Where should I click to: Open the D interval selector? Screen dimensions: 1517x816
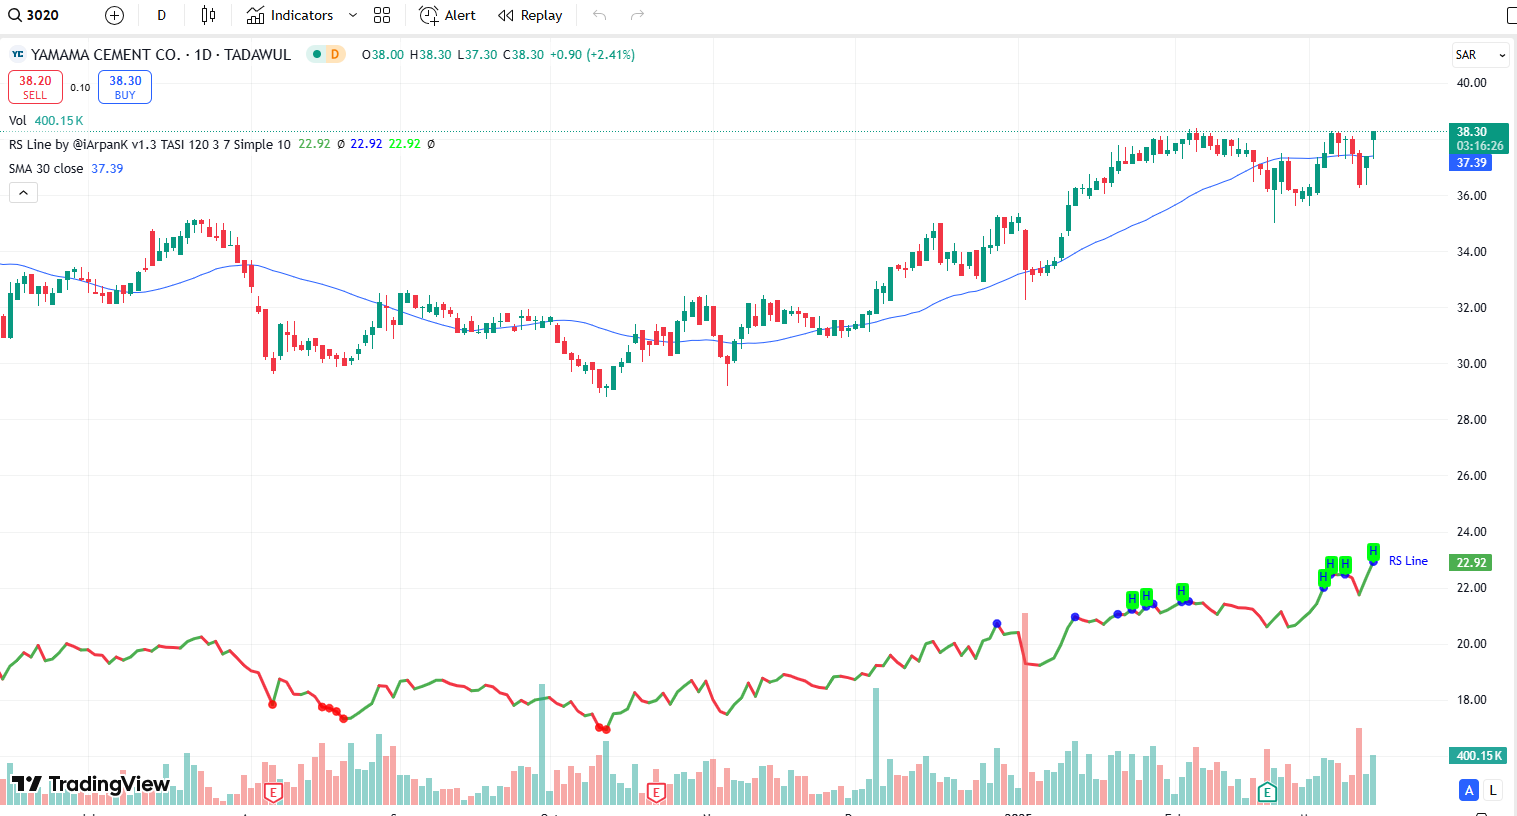click(161, 15)
